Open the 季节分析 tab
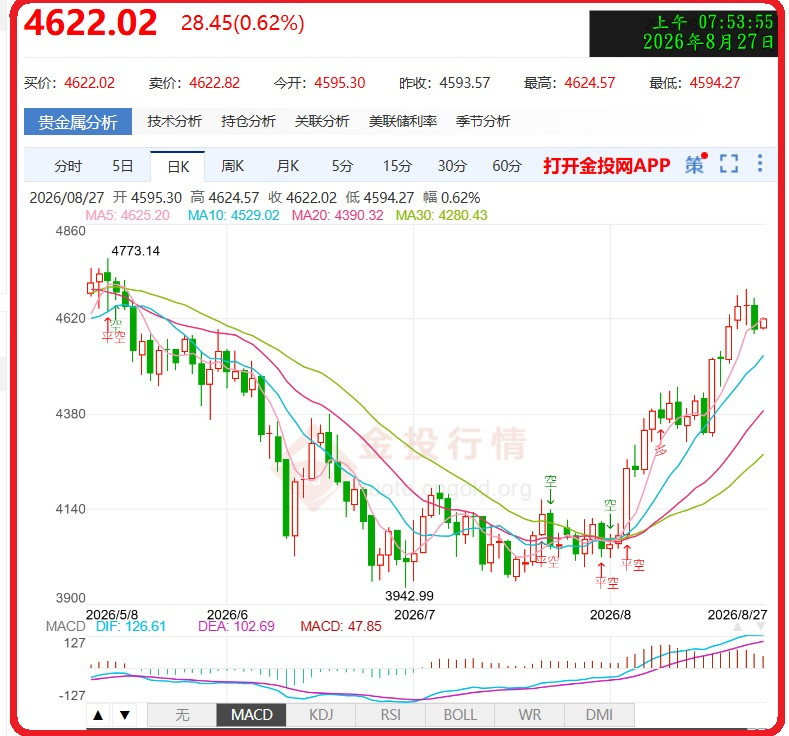This screenshot has height=736, width=789. (x=483, y=121)
